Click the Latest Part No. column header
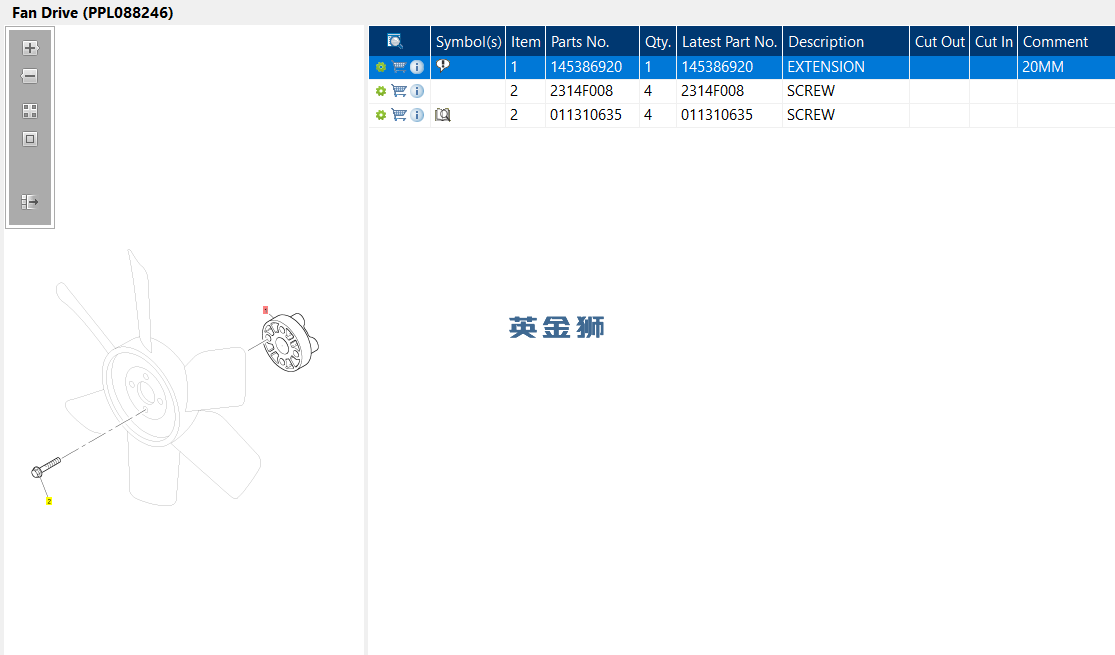Image resolution: width=1115 pixels, height=655 pixels. click(730, 41)
